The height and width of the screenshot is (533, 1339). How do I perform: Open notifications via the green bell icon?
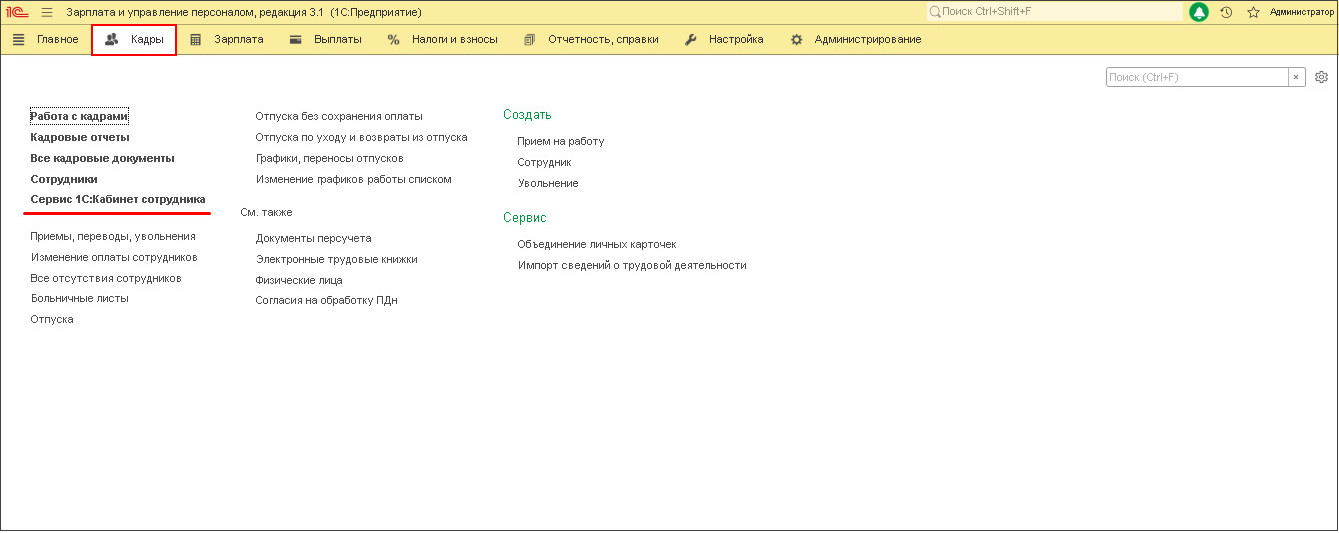(x=1199, y=12)
